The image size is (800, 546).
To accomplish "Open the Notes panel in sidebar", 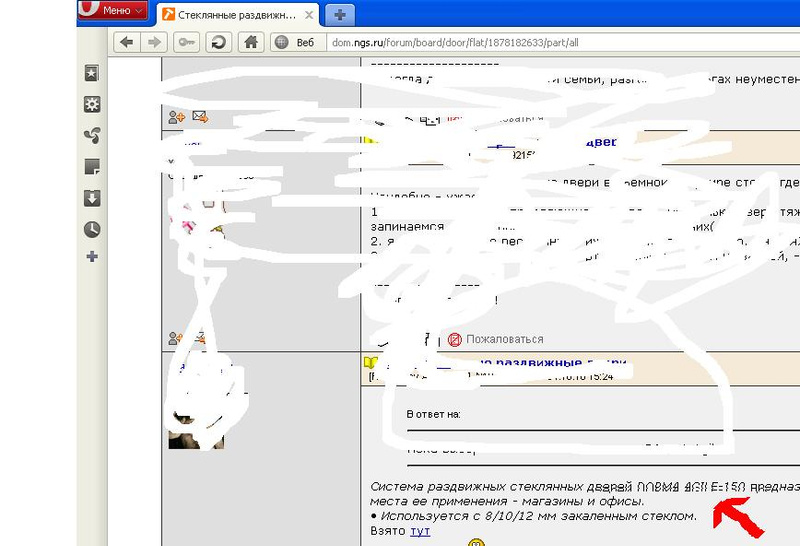I will point(92,167).
